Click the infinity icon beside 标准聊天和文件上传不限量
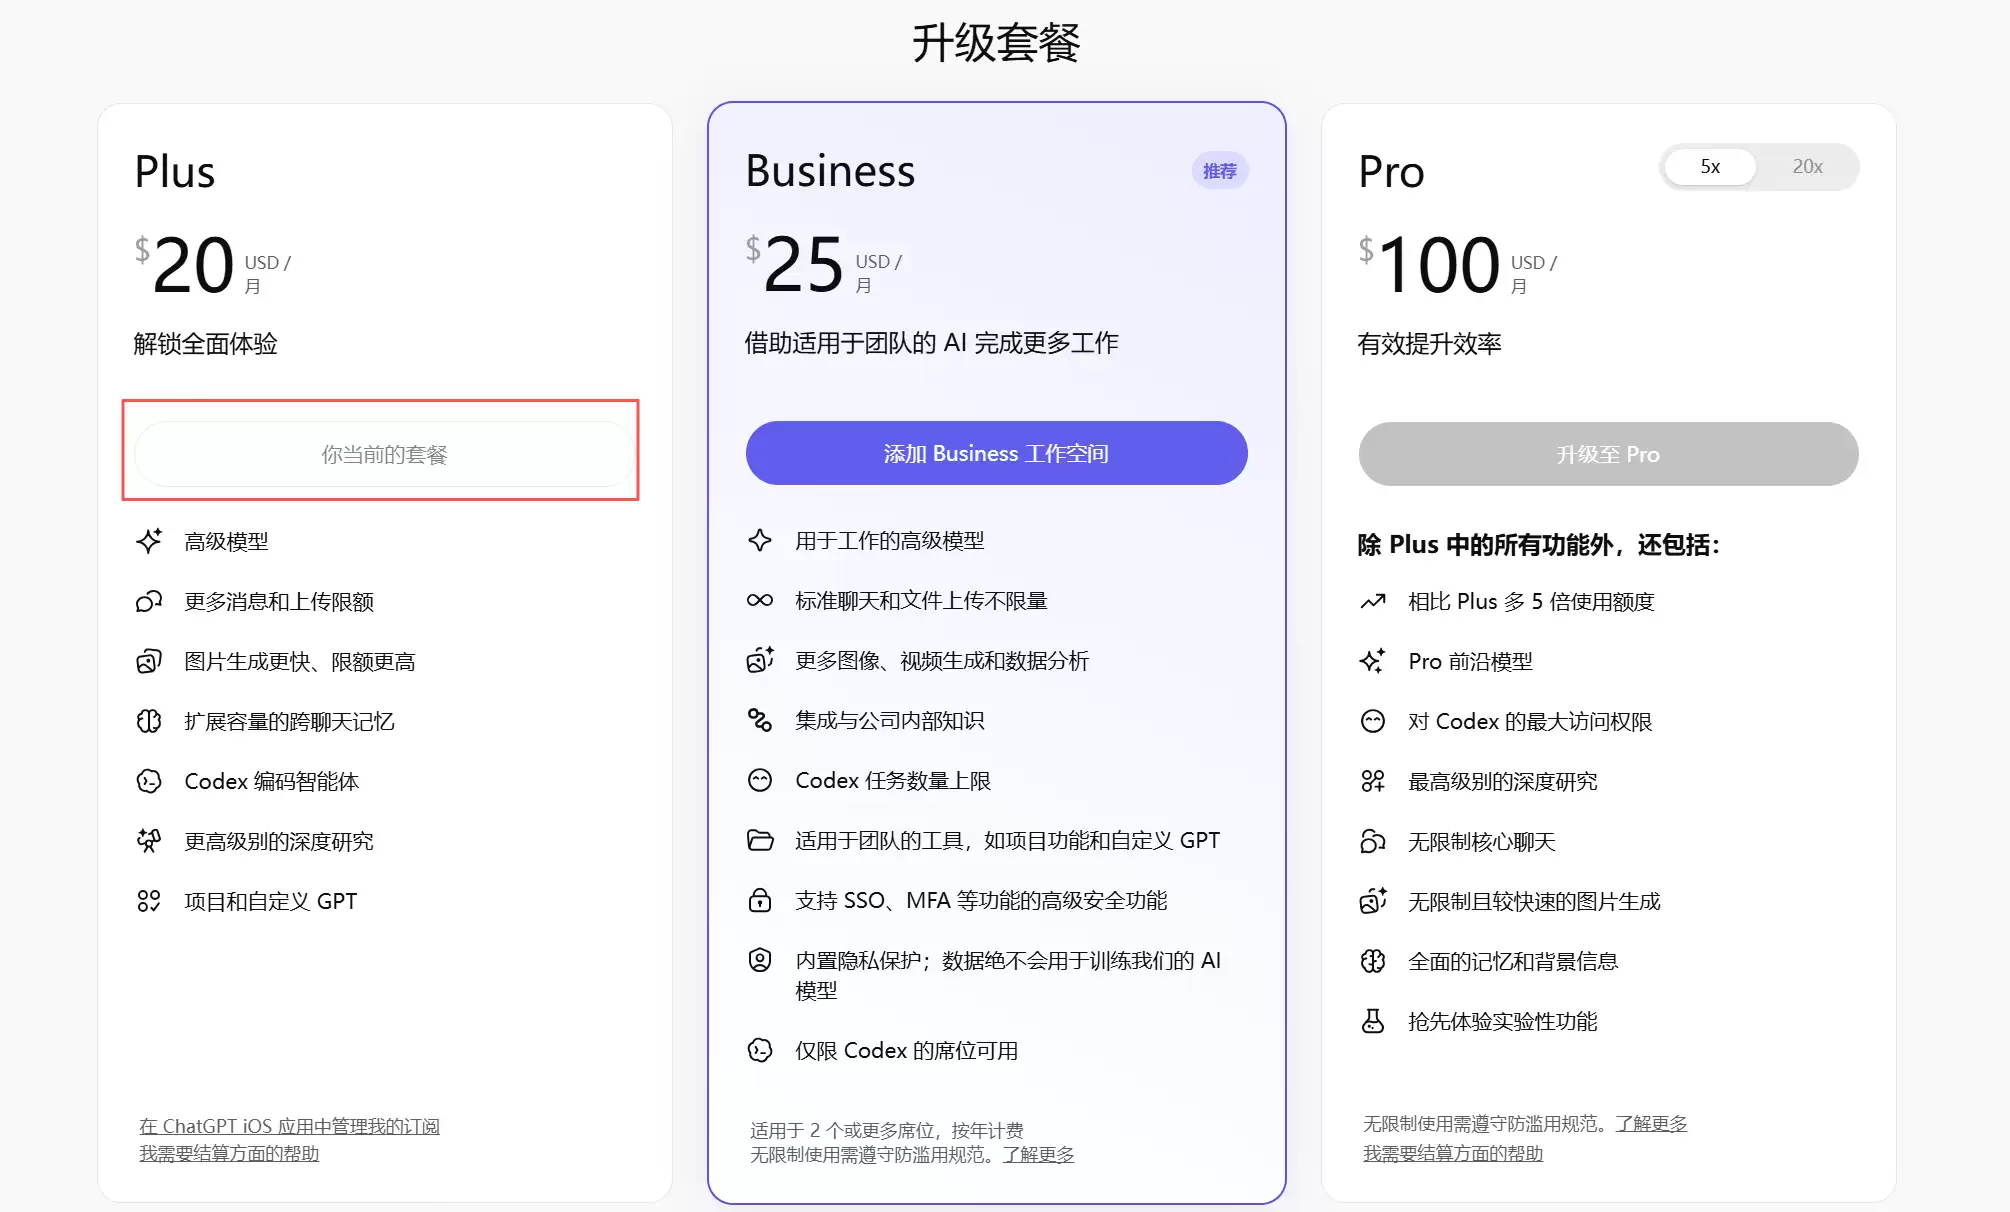The height and width of the screenshot is (1212, 2010). coord(760,600)
